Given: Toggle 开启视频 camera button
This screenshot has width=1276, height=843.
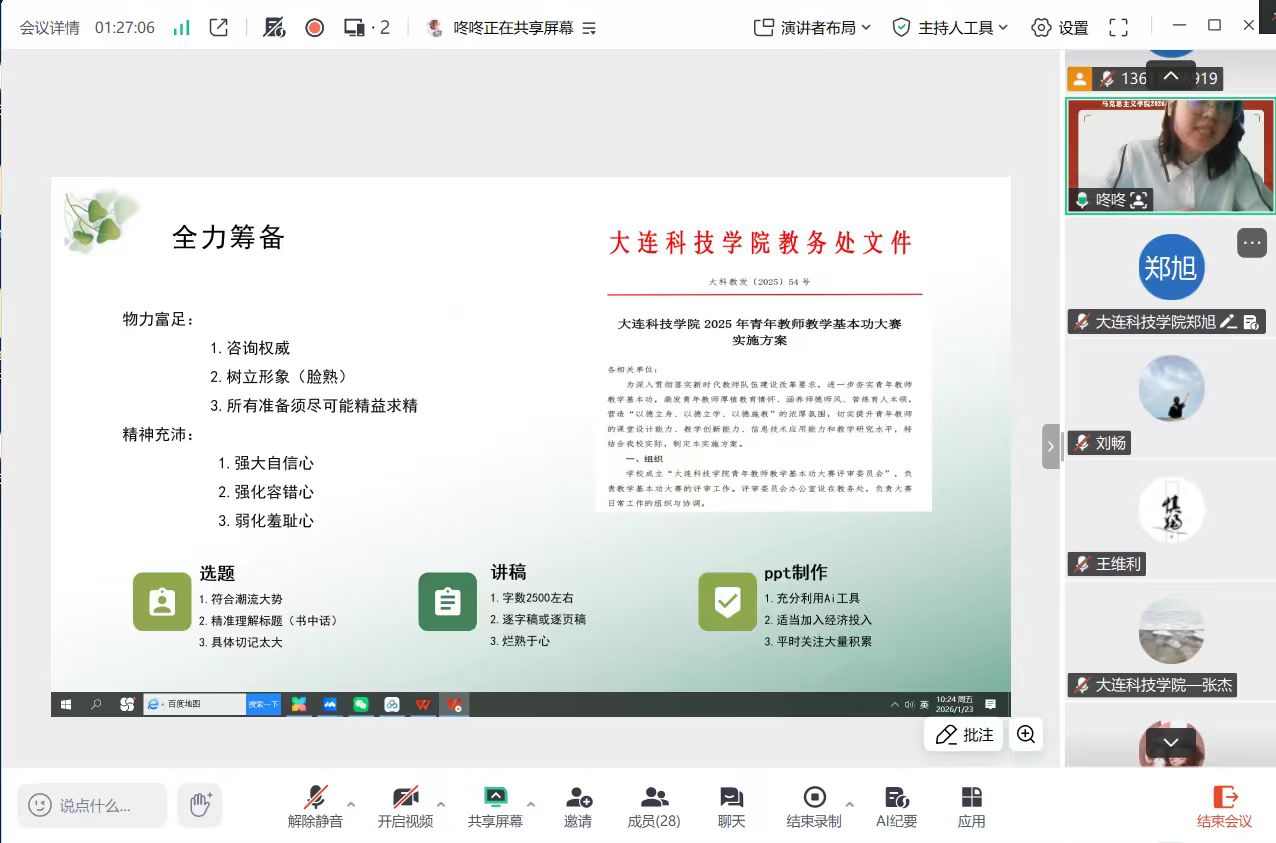Looking at the screenshot, I should 405,806.
